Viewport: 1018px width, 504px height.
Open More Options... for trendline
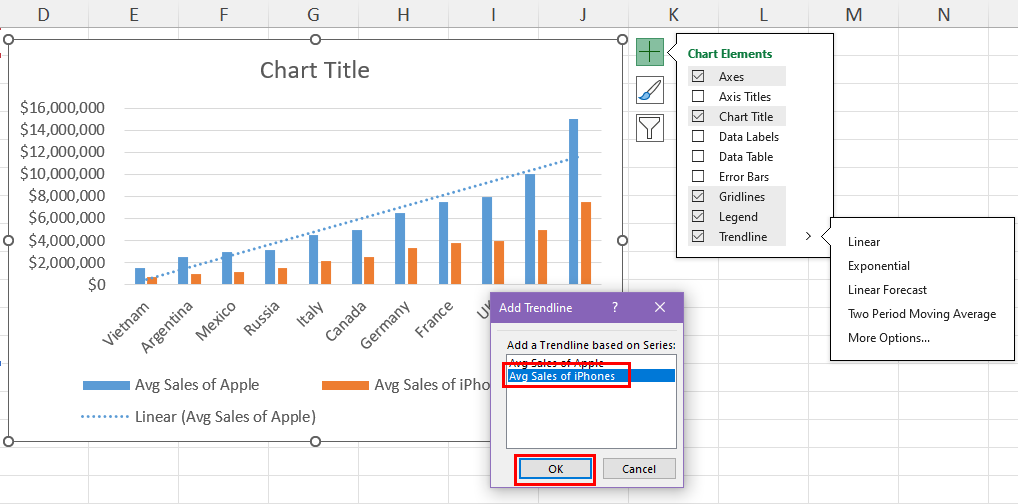[888, 338]
